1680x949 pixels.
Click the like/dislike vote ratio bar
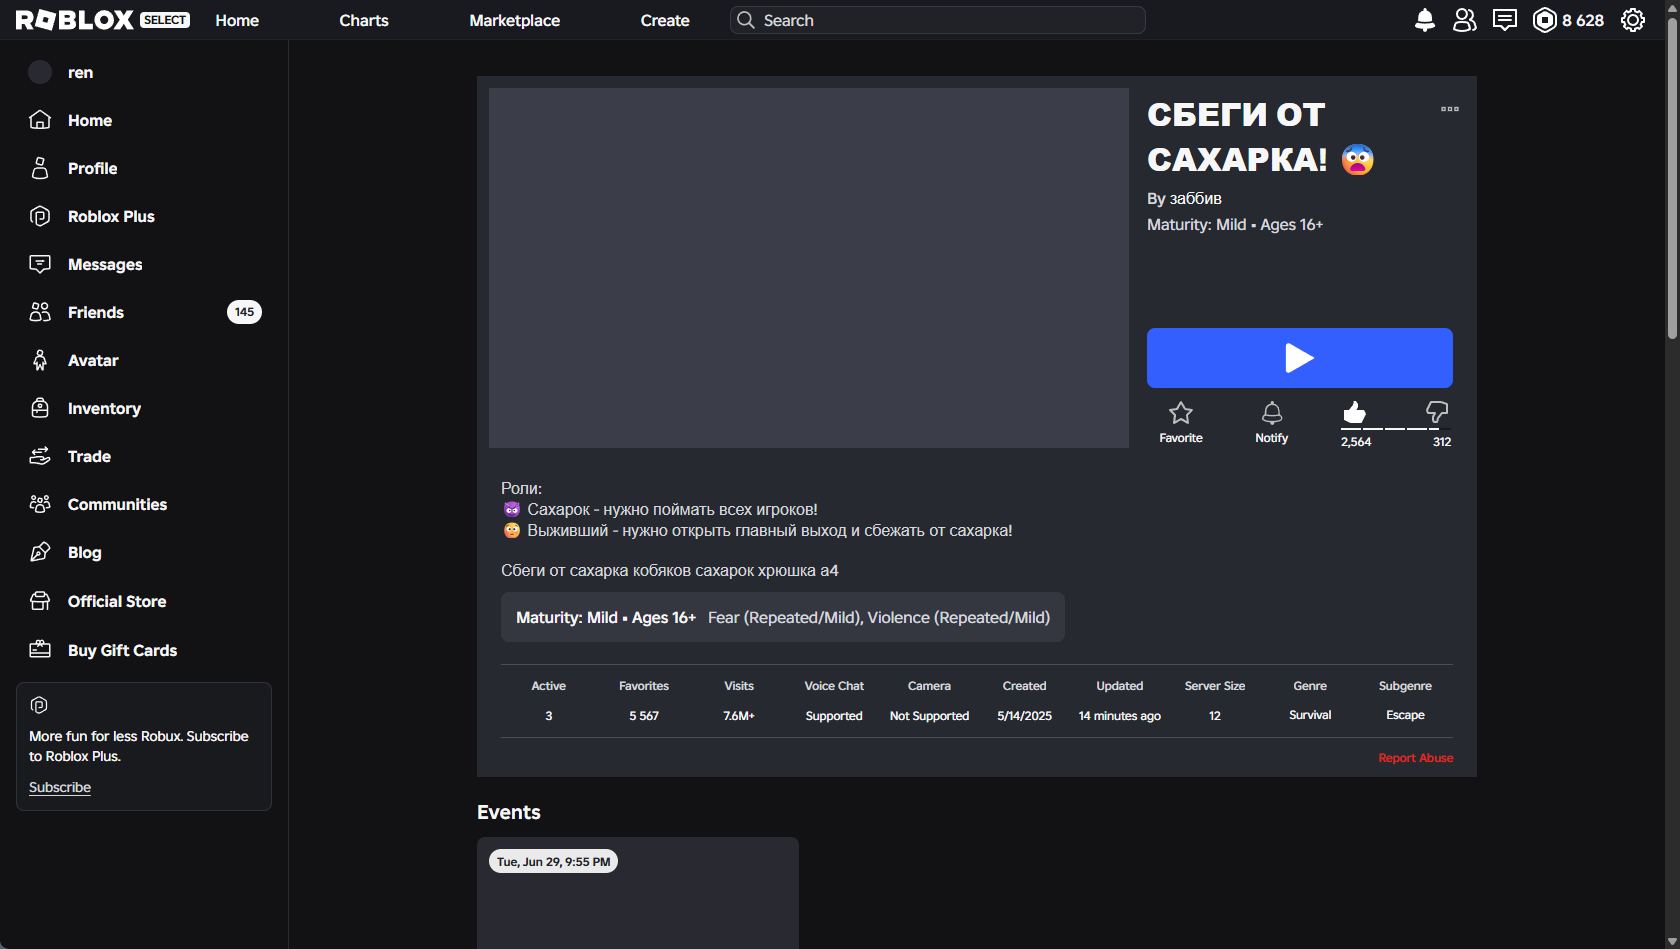coord(1396,429)
